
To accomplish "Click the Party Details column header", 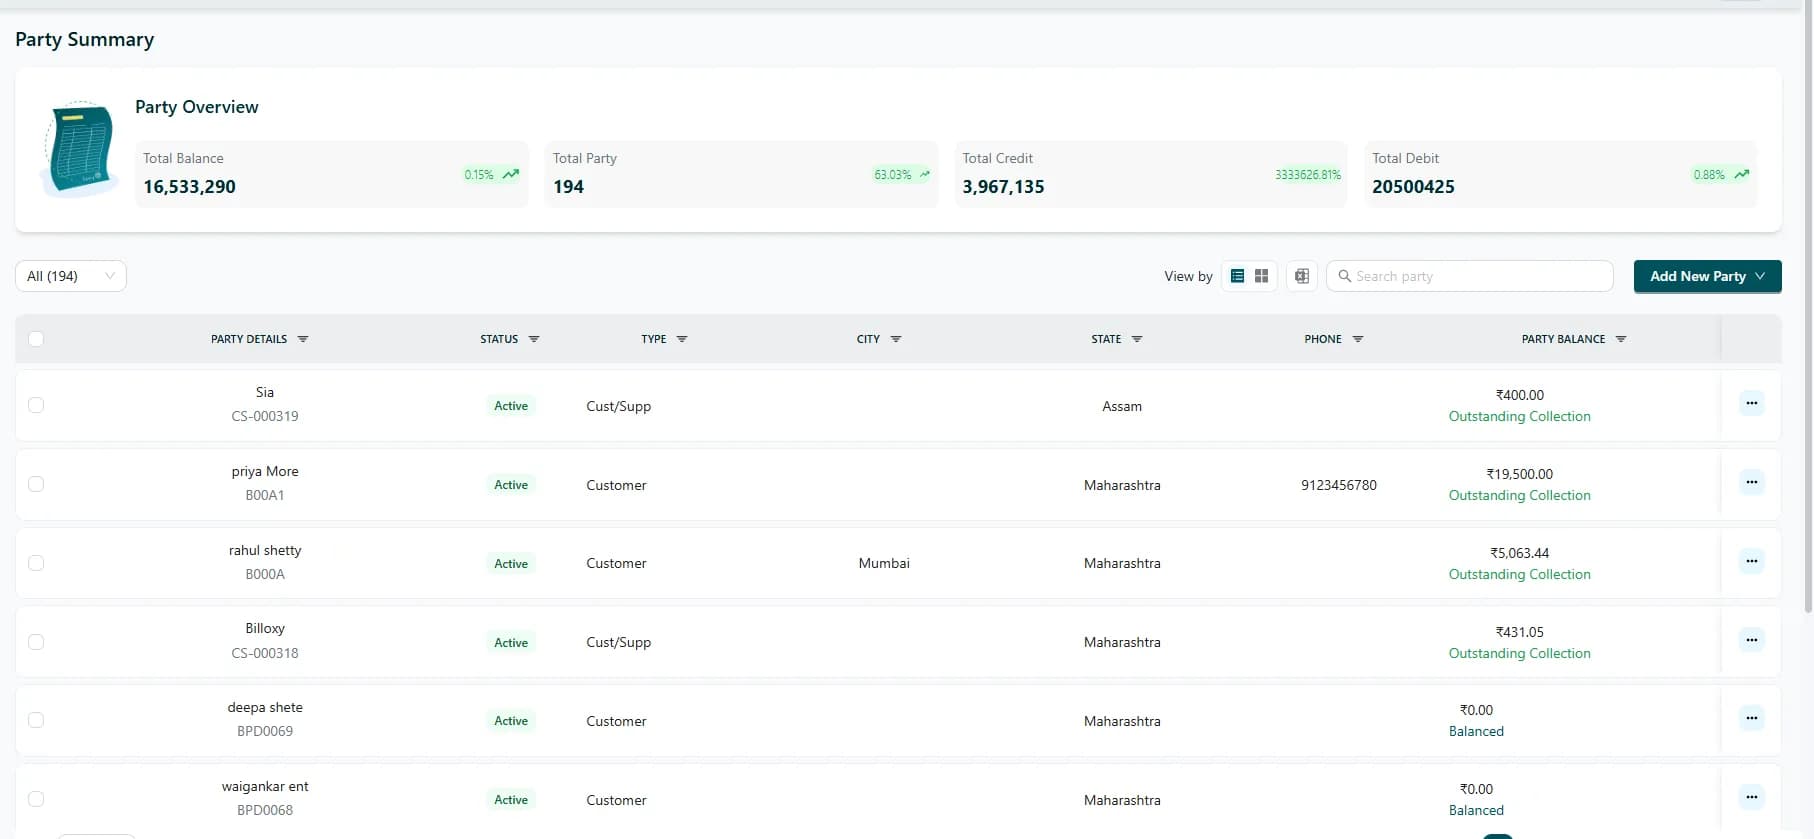I will [249, 339].
